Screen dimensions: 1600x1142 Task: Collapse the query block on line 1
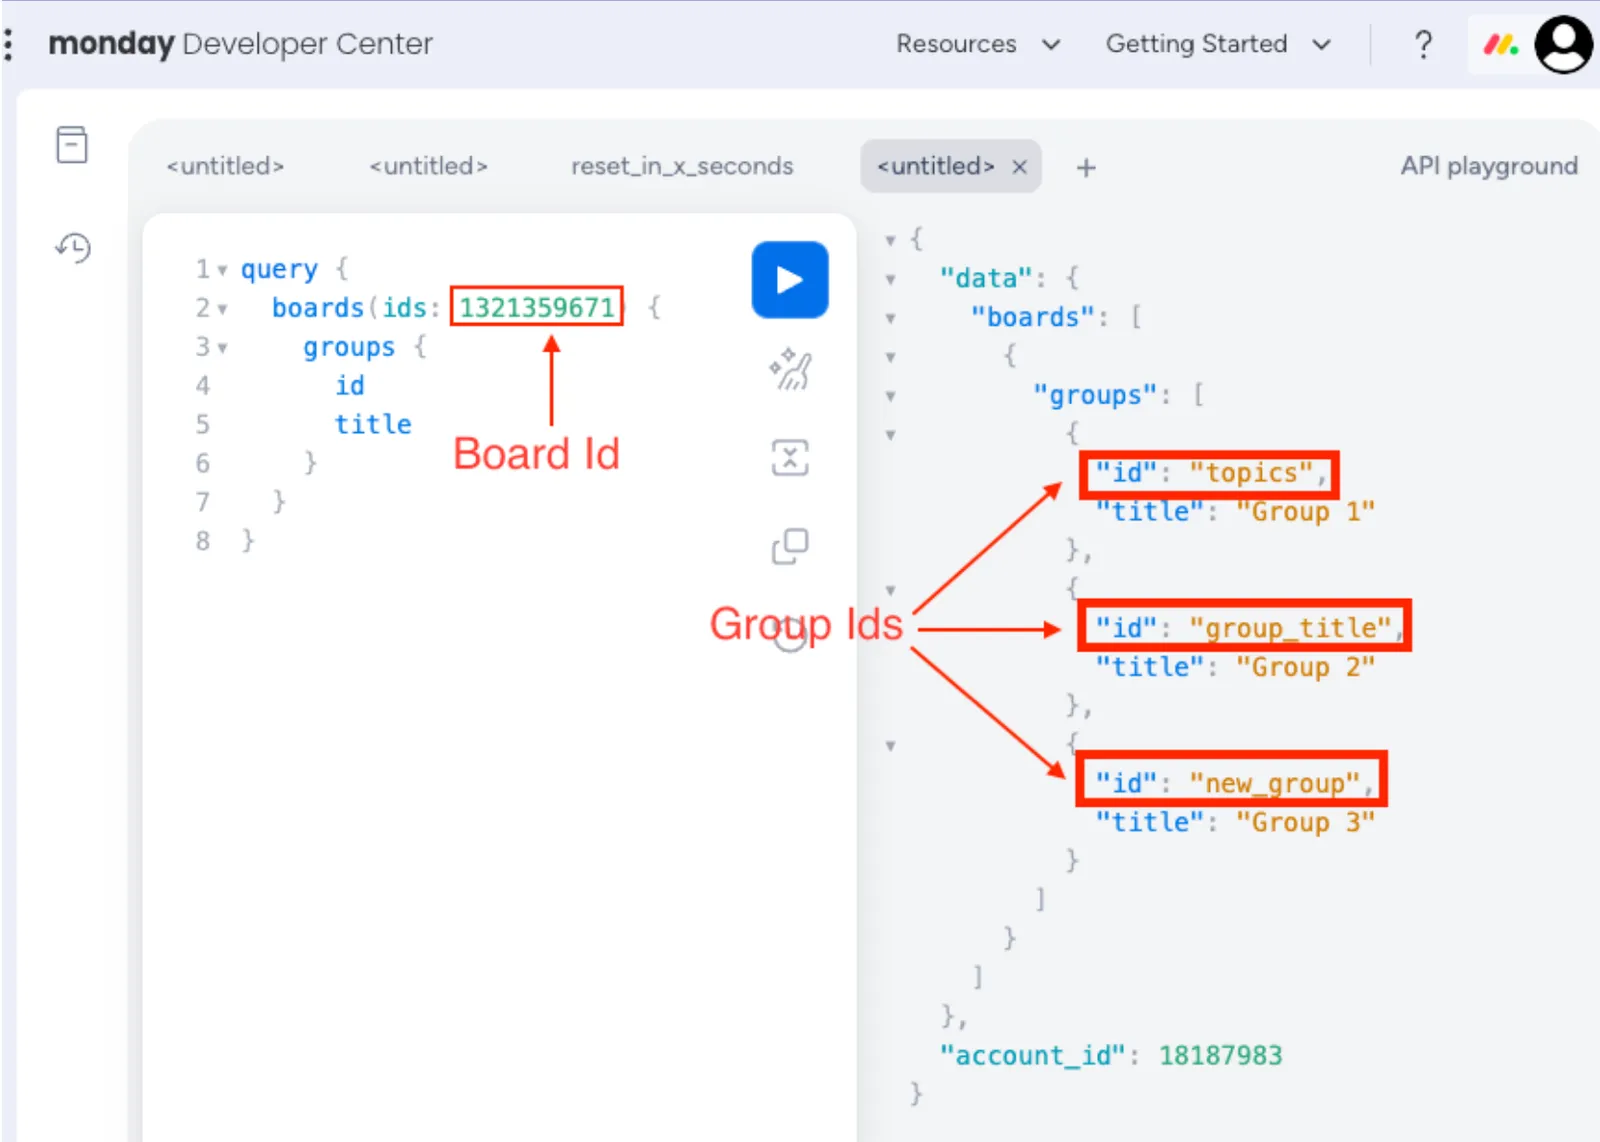222,270
